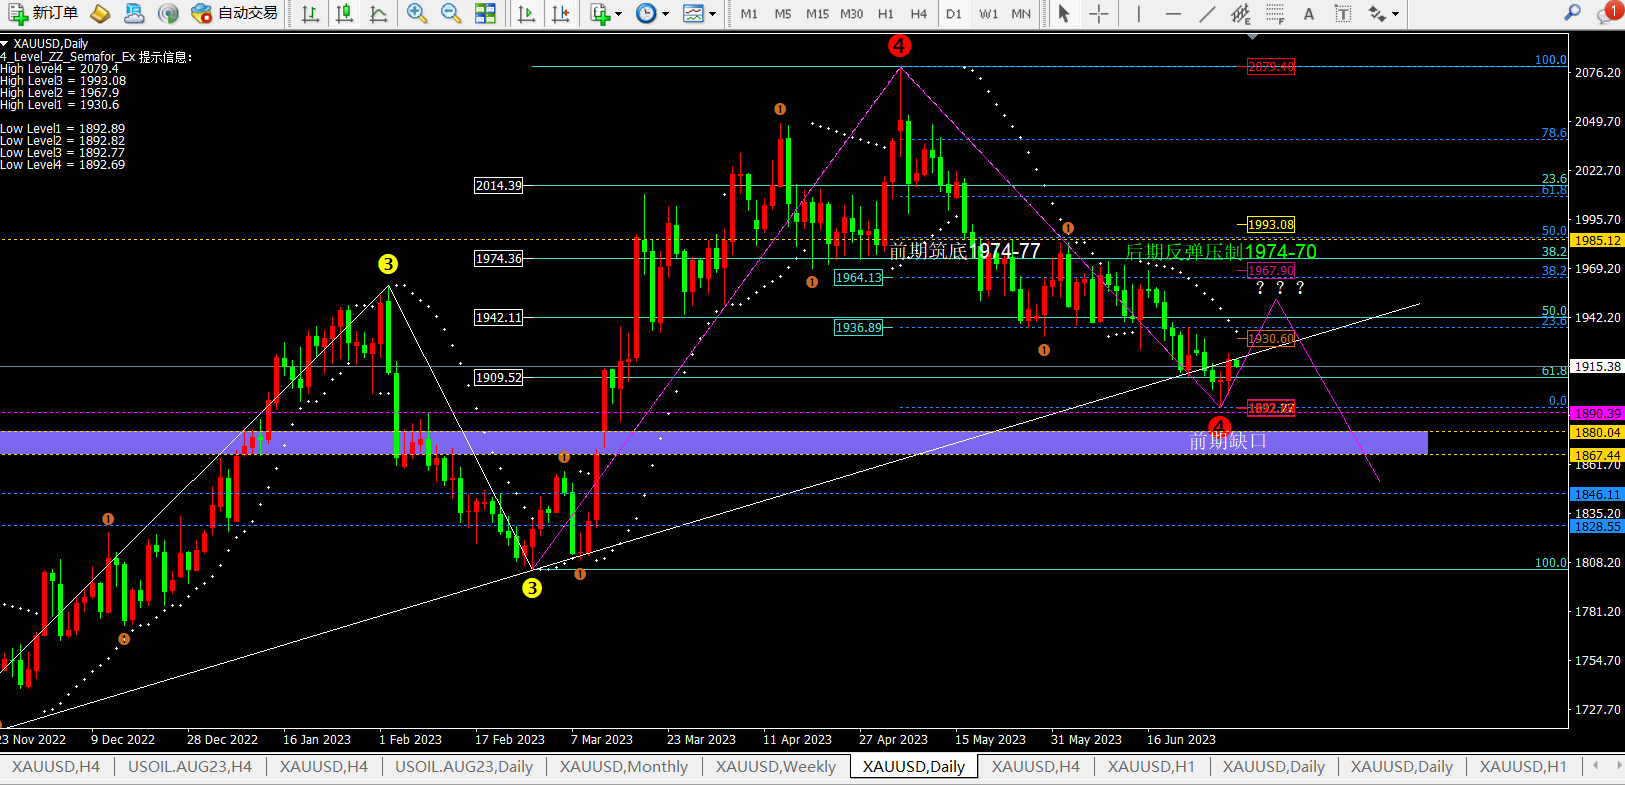Select the arrow cursor tool

tap(1064, 13)
